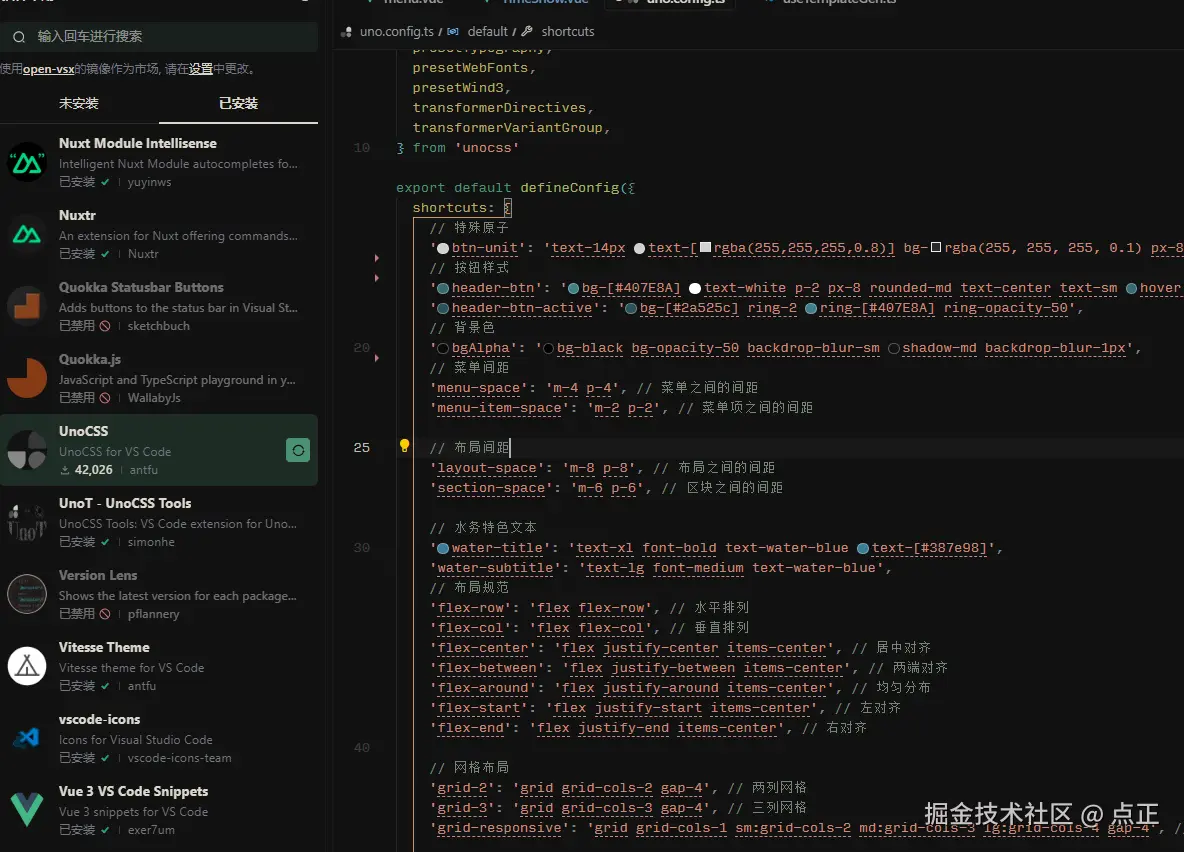Select the Quokka Statusbar Buttons extension icon
1184x852 pixels.
point(27,306)
